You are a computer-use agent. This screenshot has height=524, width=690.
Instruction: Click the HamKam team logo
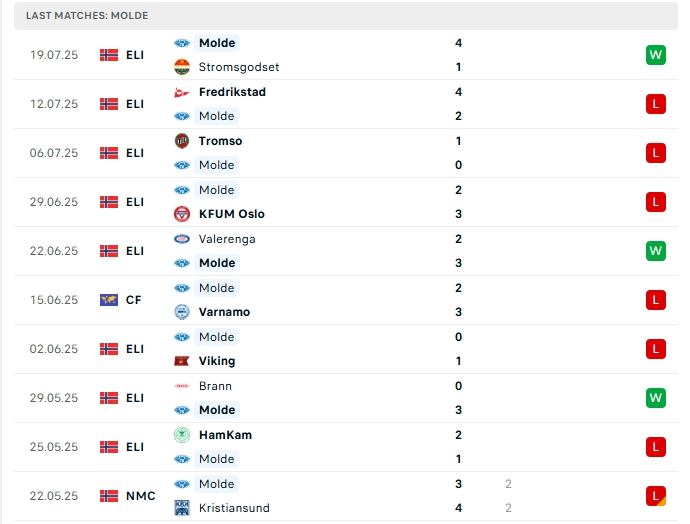click(182, 435)
